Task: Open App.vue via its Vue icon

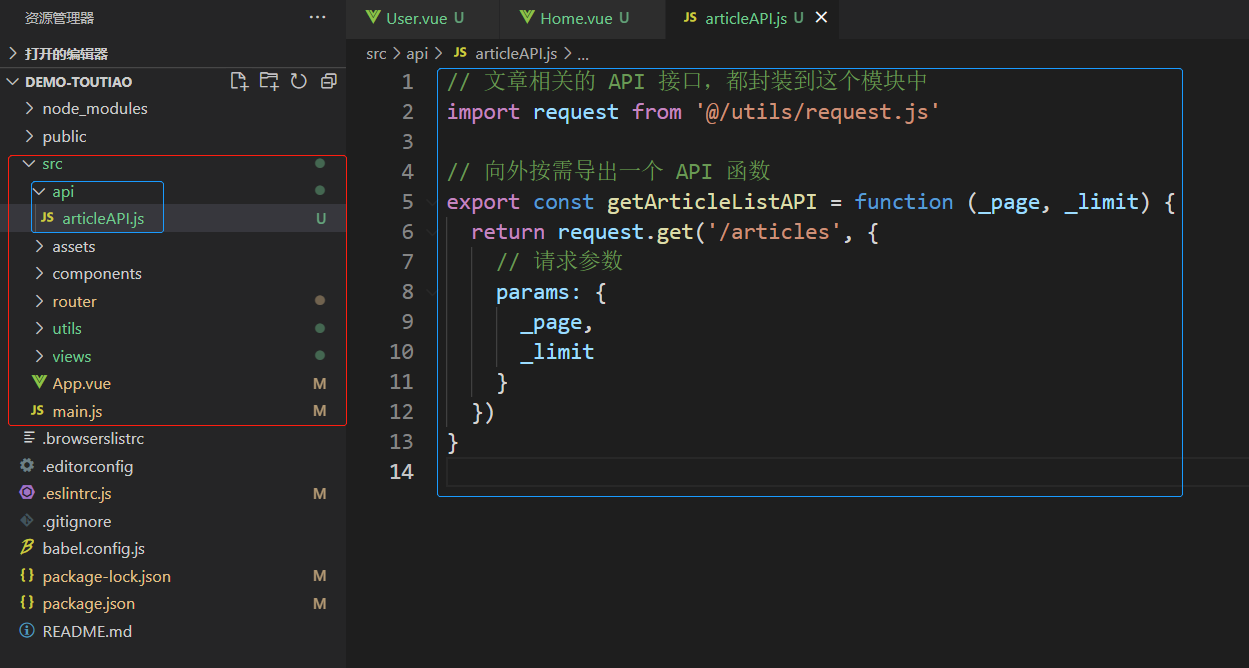Action: coord(39,383)
